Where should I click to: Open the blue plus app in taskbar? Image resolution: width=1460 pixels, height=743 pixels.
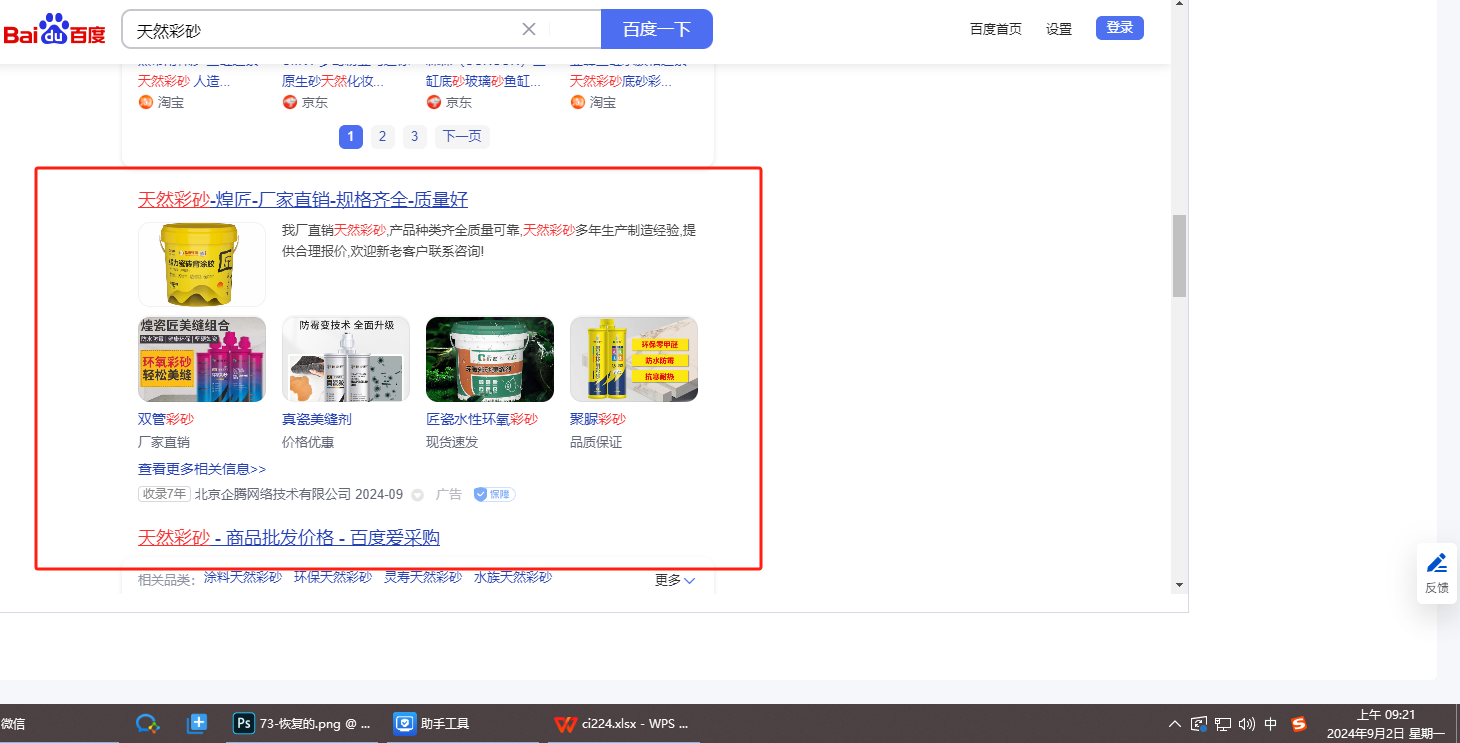pyautogui.click(x=197, y=724)
